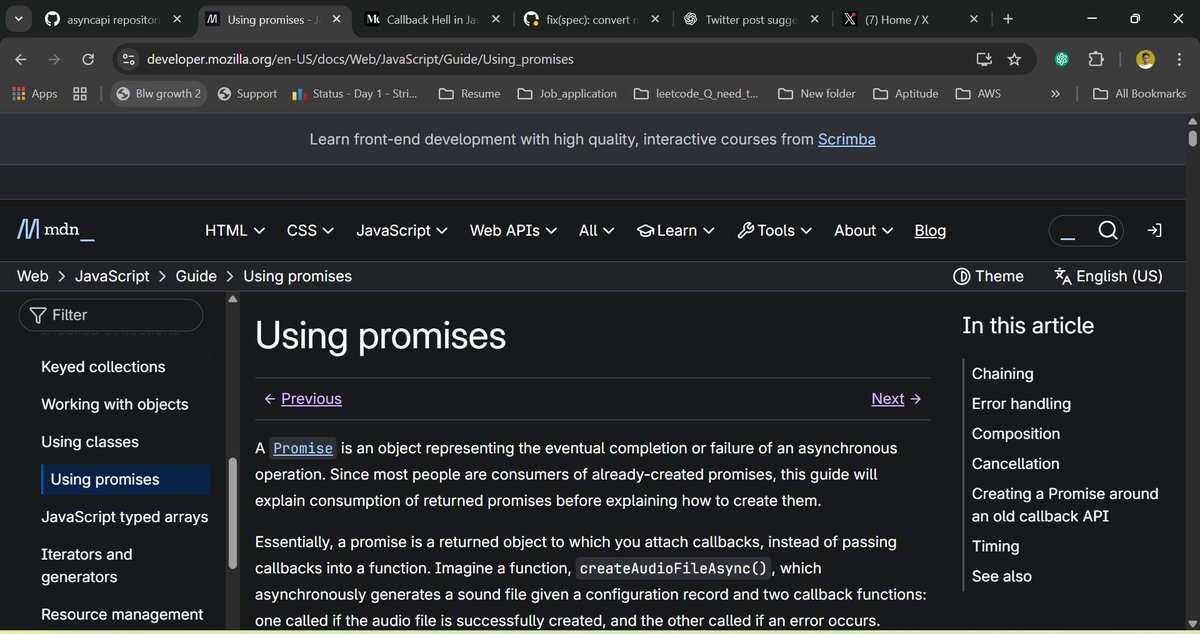Image resolution: width=1200 pixels, height=634 pixels.
Task: Open the Theme switcher
Action: (988, 276)
